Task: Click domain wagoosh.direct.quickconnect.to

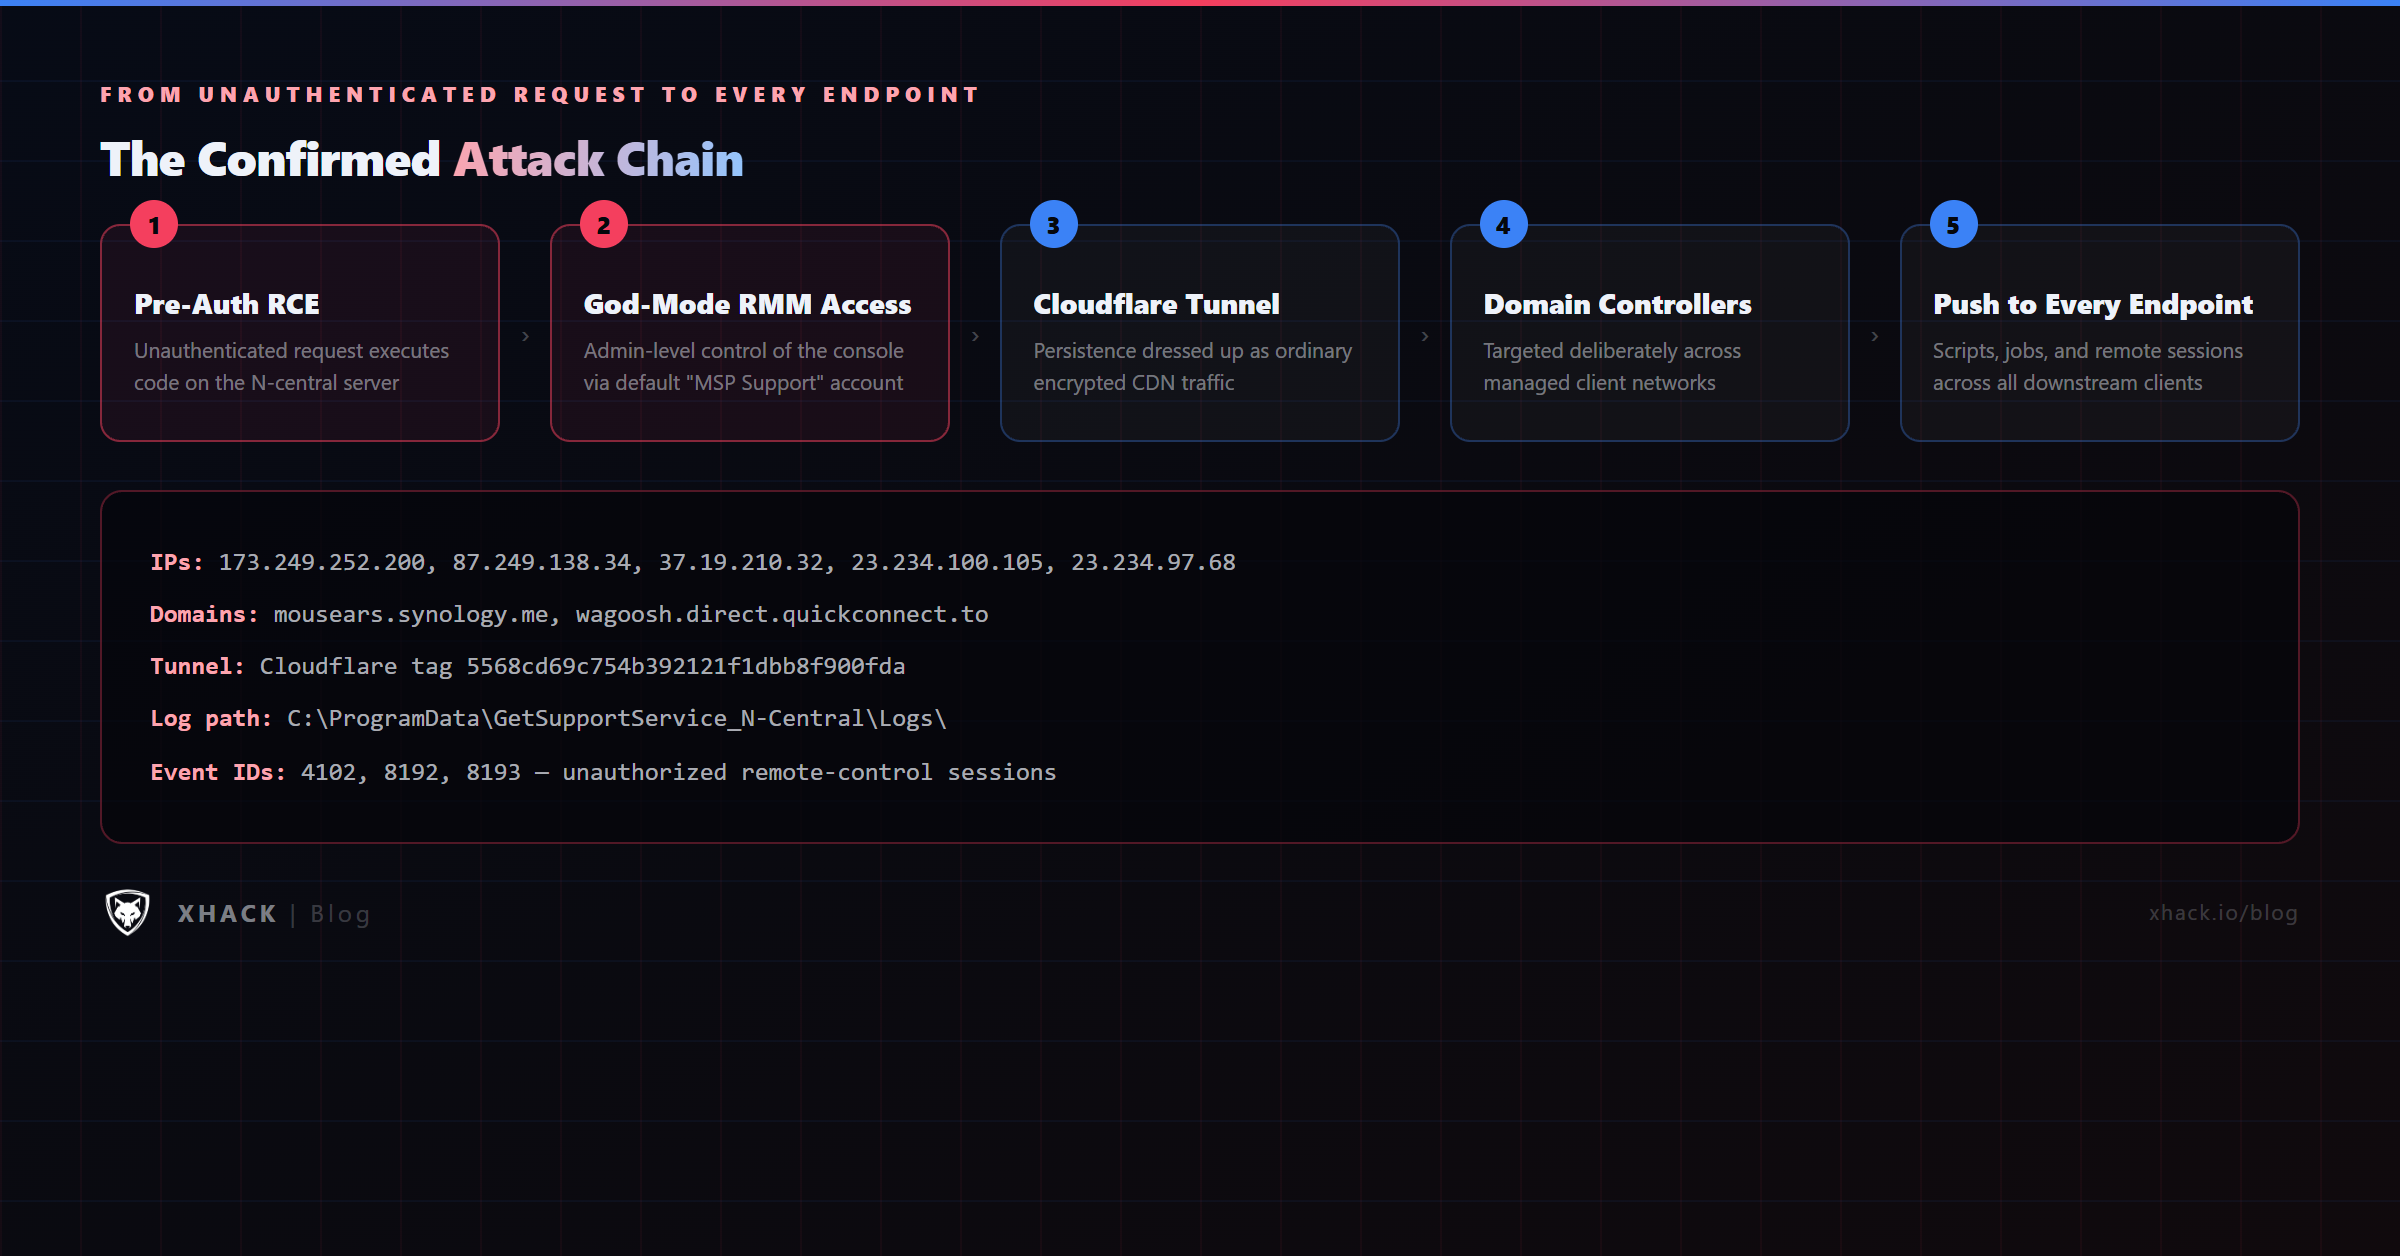Action: click(x=782, y=614)
